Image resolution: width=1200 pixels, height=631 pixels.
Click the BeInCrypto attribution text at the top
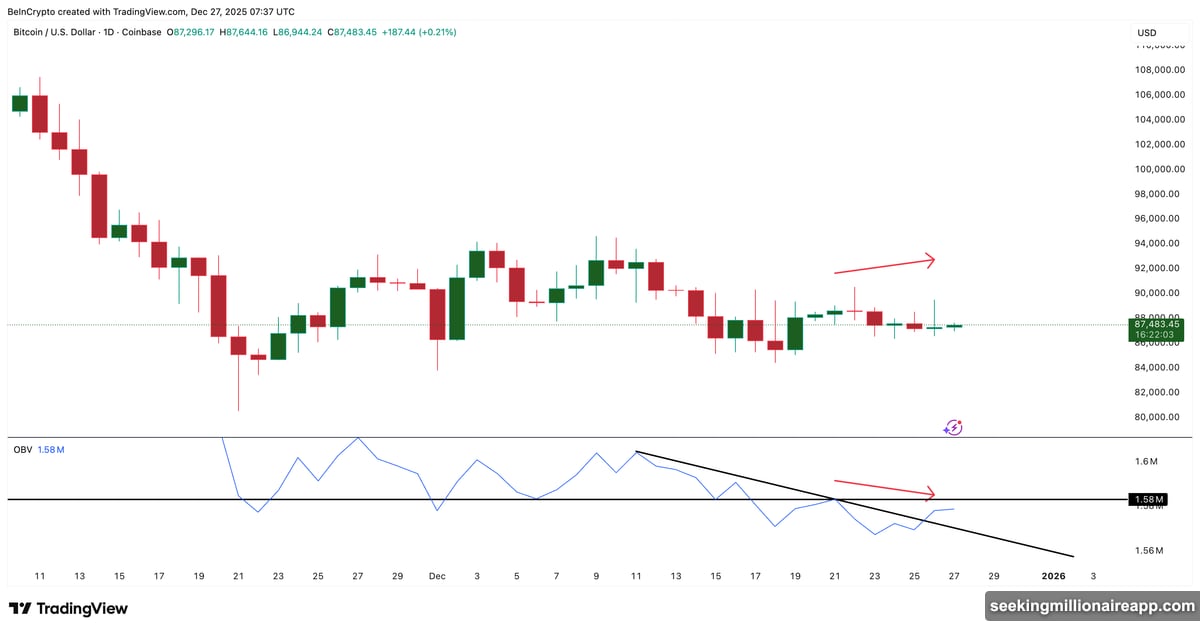150,11
